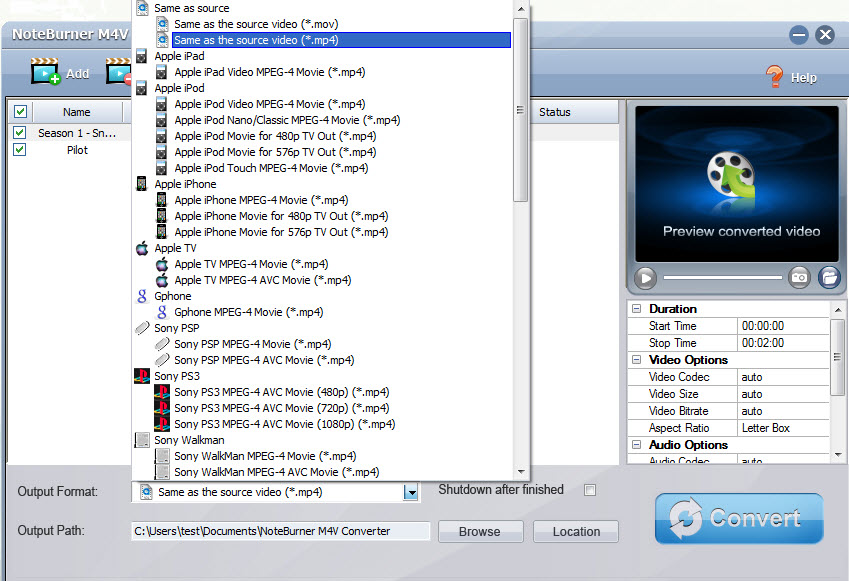
Task: Choose Apple iPod Nano/Classic MPEG-4 Movie
Action: coord(287,120)
